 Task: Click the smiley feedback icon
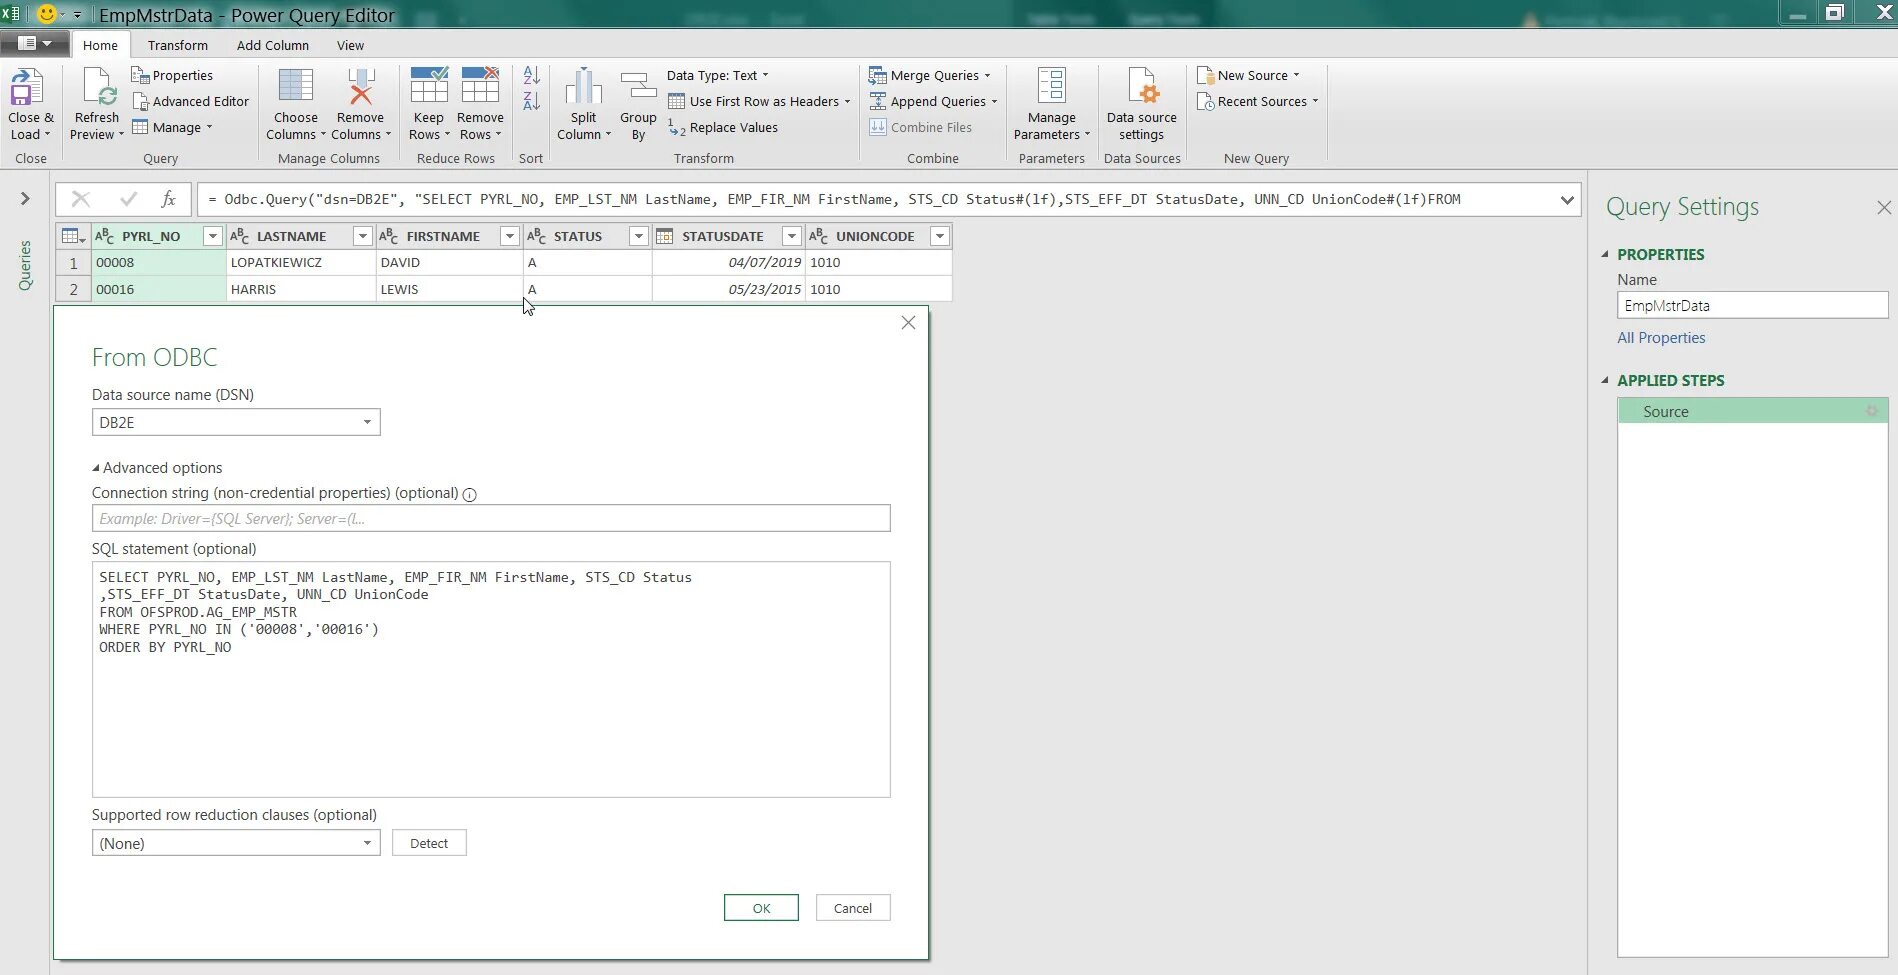pos(46,14)
